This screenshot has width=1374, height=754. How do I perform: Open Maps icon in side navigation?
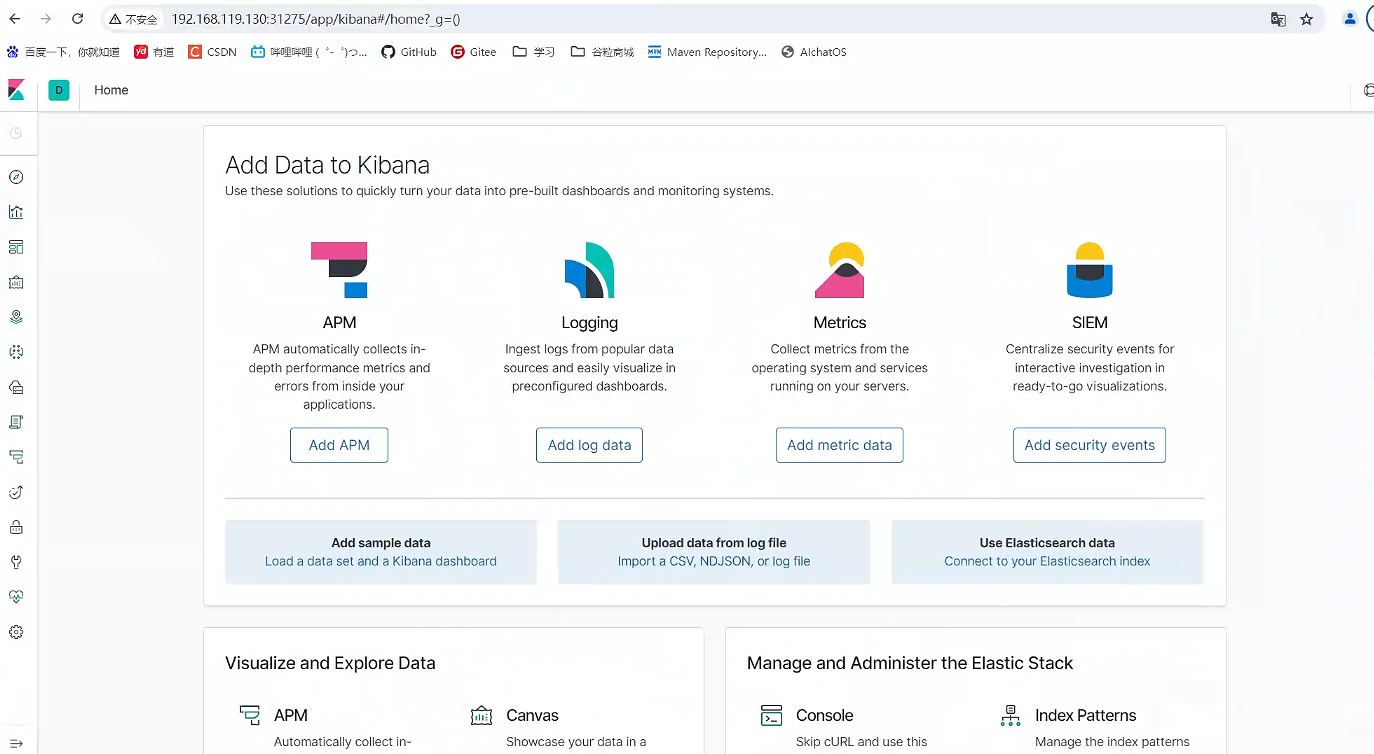16,317
